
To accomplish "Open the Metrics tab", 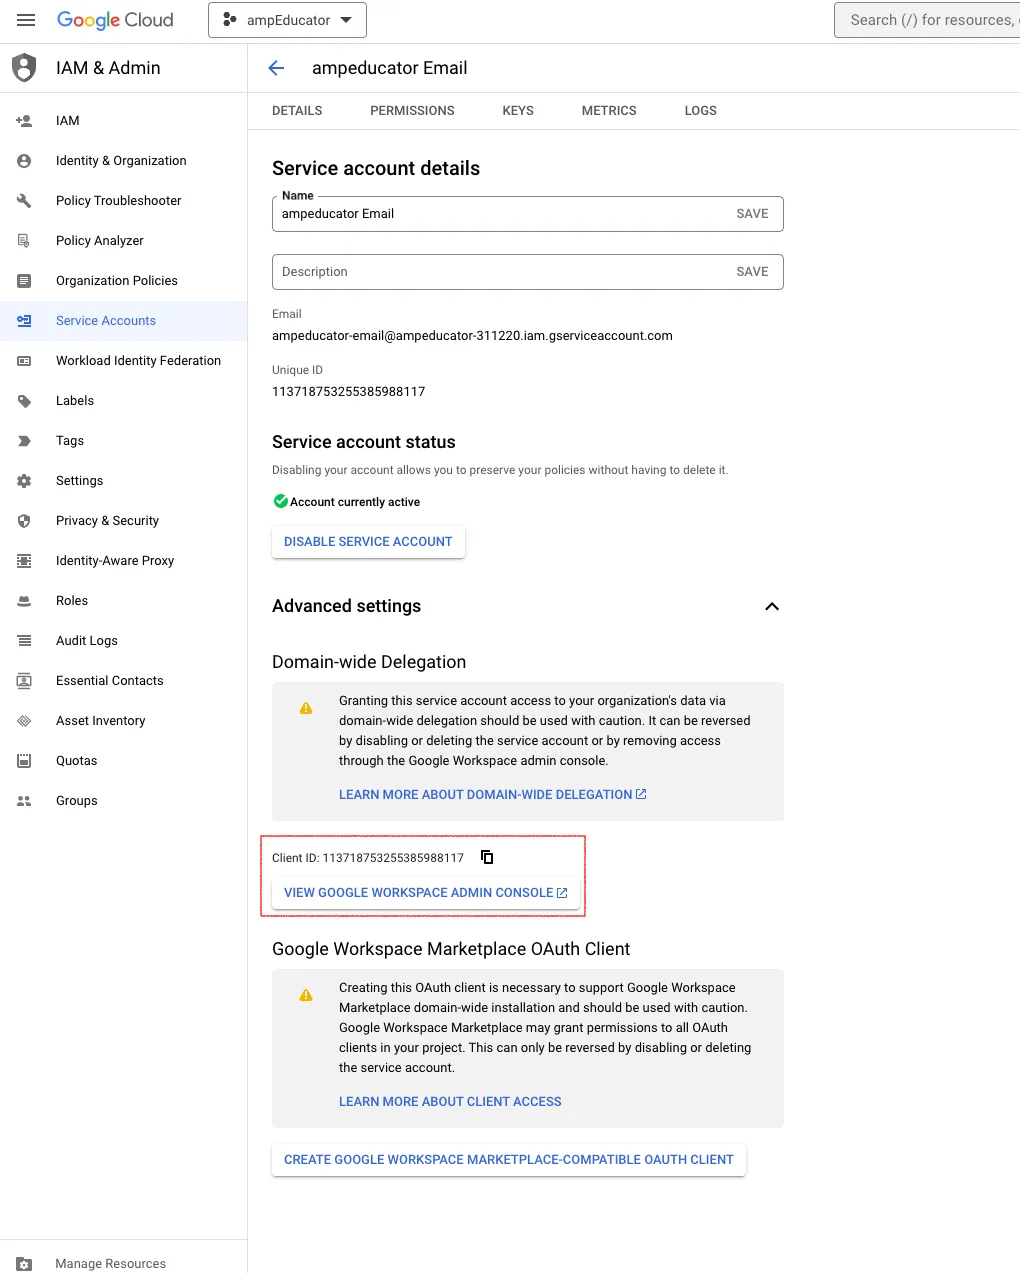I will pyautogui.click(x=609, y=111).
